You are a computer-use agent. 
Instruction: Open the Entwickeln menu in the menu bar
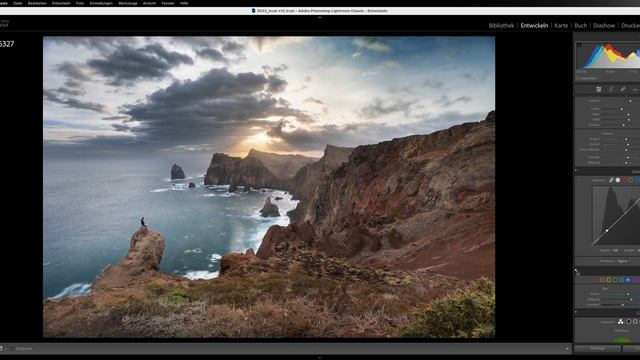click(x=61, y=3)
